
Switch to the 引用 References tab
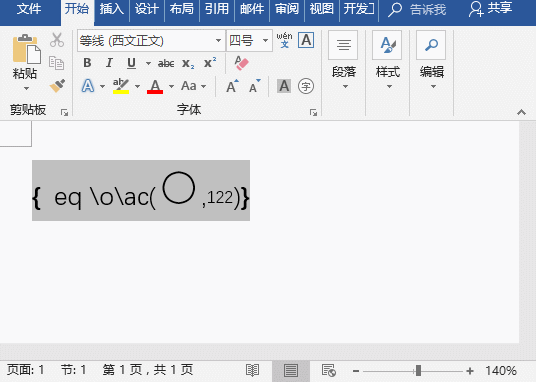tap(217, 9)
